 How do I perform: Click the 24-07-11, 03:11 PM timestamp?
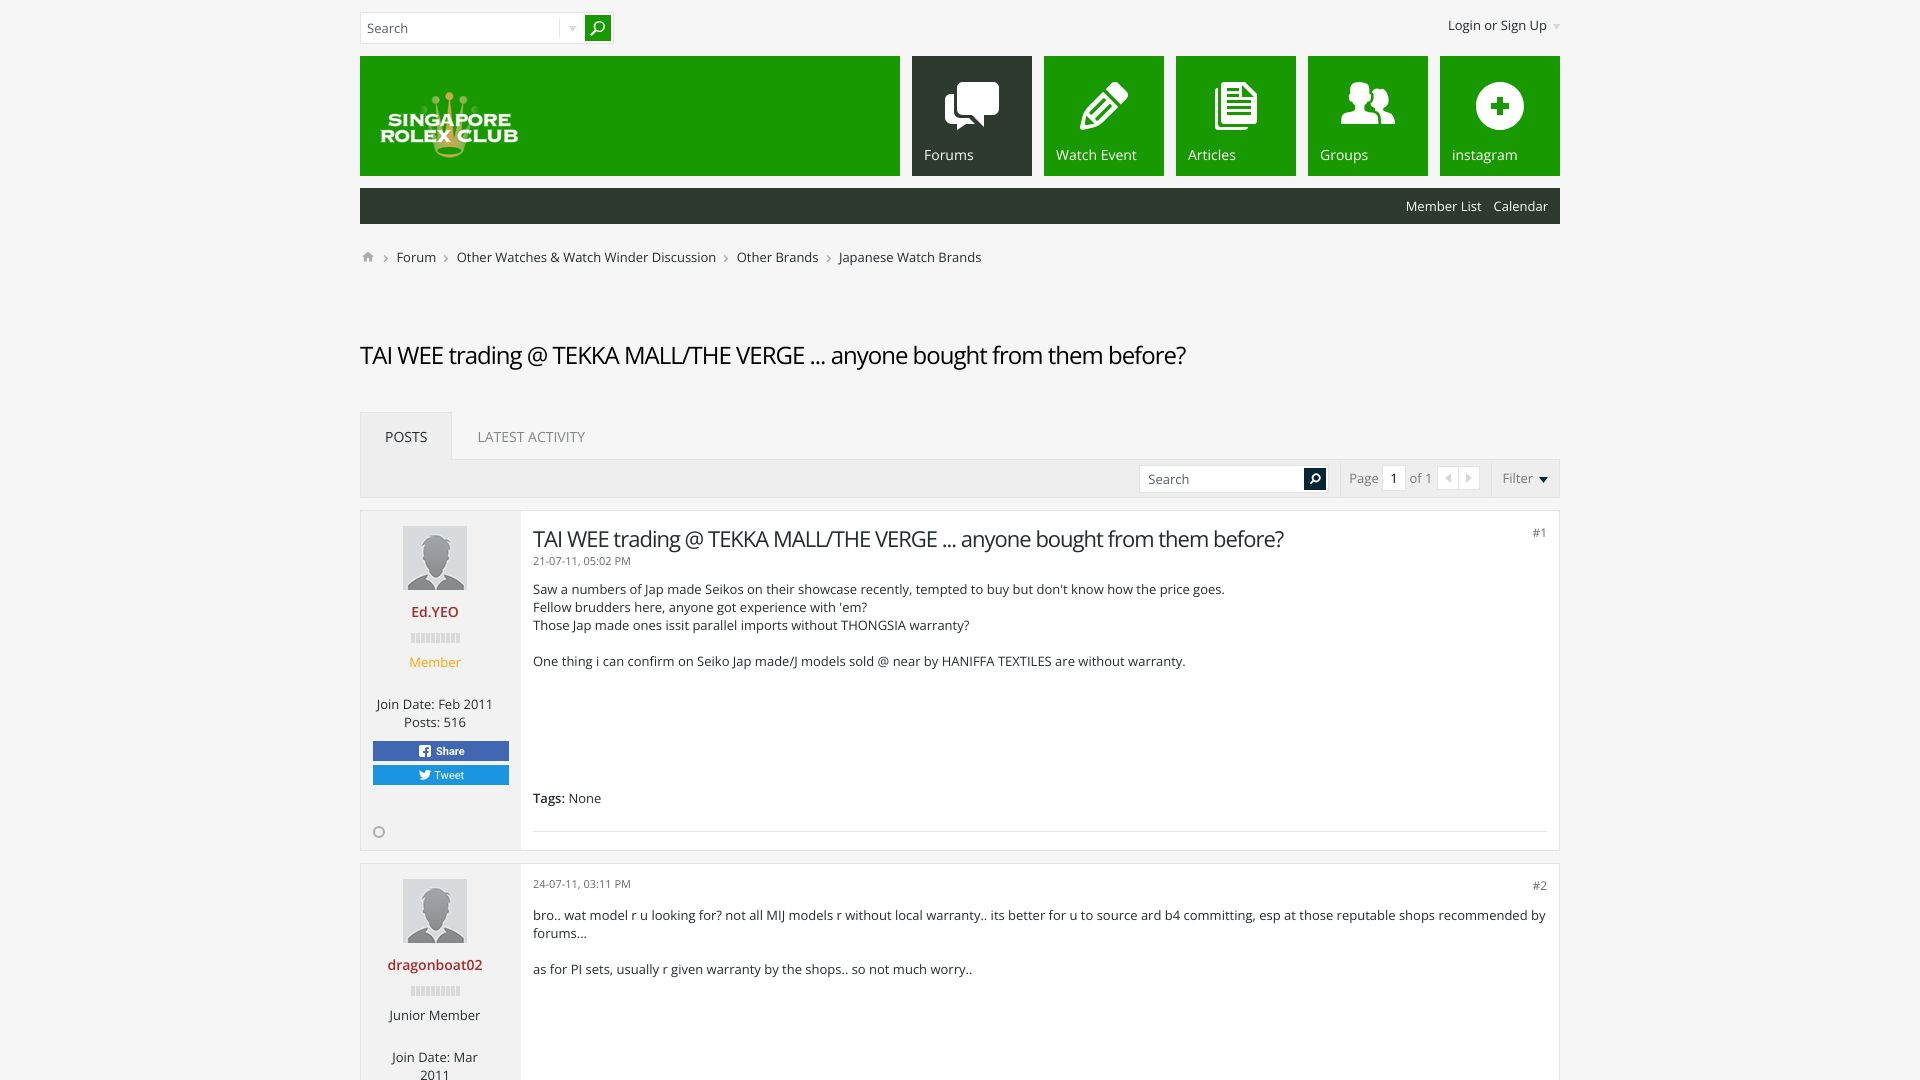tap(582, 884)
